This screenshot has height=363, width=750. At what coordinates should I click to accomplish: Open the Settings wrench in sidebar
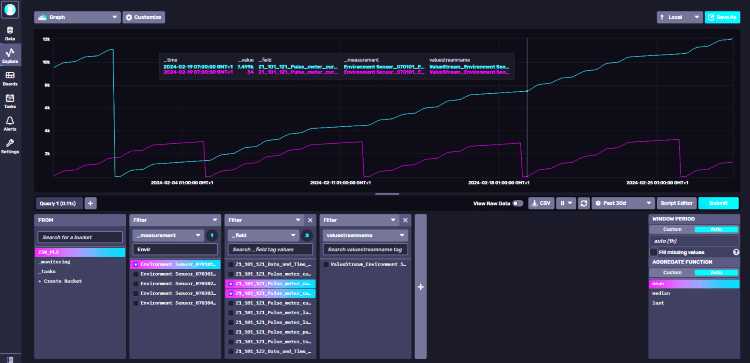[x=10, y=146]
